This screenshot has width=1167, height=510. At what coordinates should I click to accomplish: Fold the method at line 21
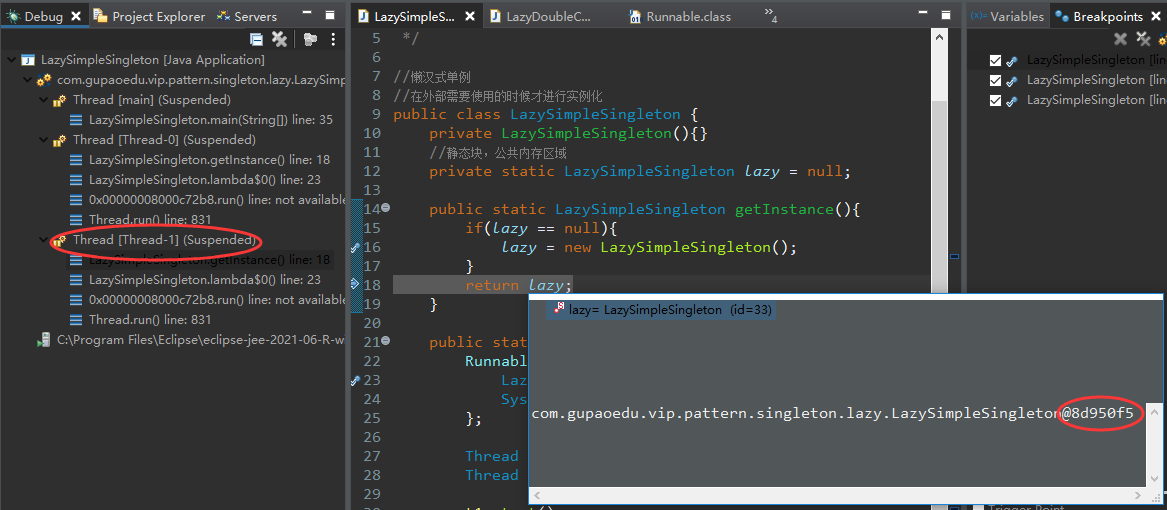click(x=386, y=342)
